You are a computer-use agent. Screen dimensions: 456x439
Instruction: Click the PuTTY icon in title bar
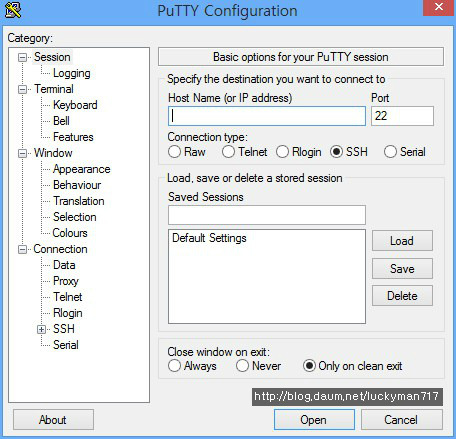tap(13, 10)
